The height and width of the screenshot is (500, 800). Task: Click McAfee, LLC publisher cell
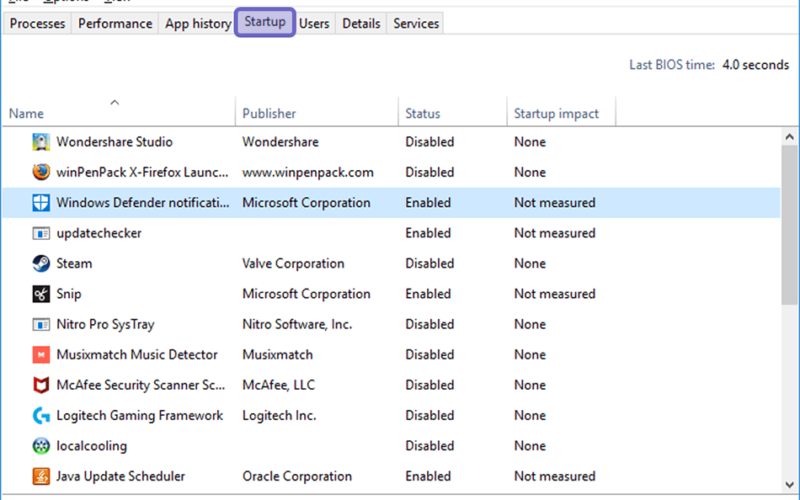tap(279, 385)
